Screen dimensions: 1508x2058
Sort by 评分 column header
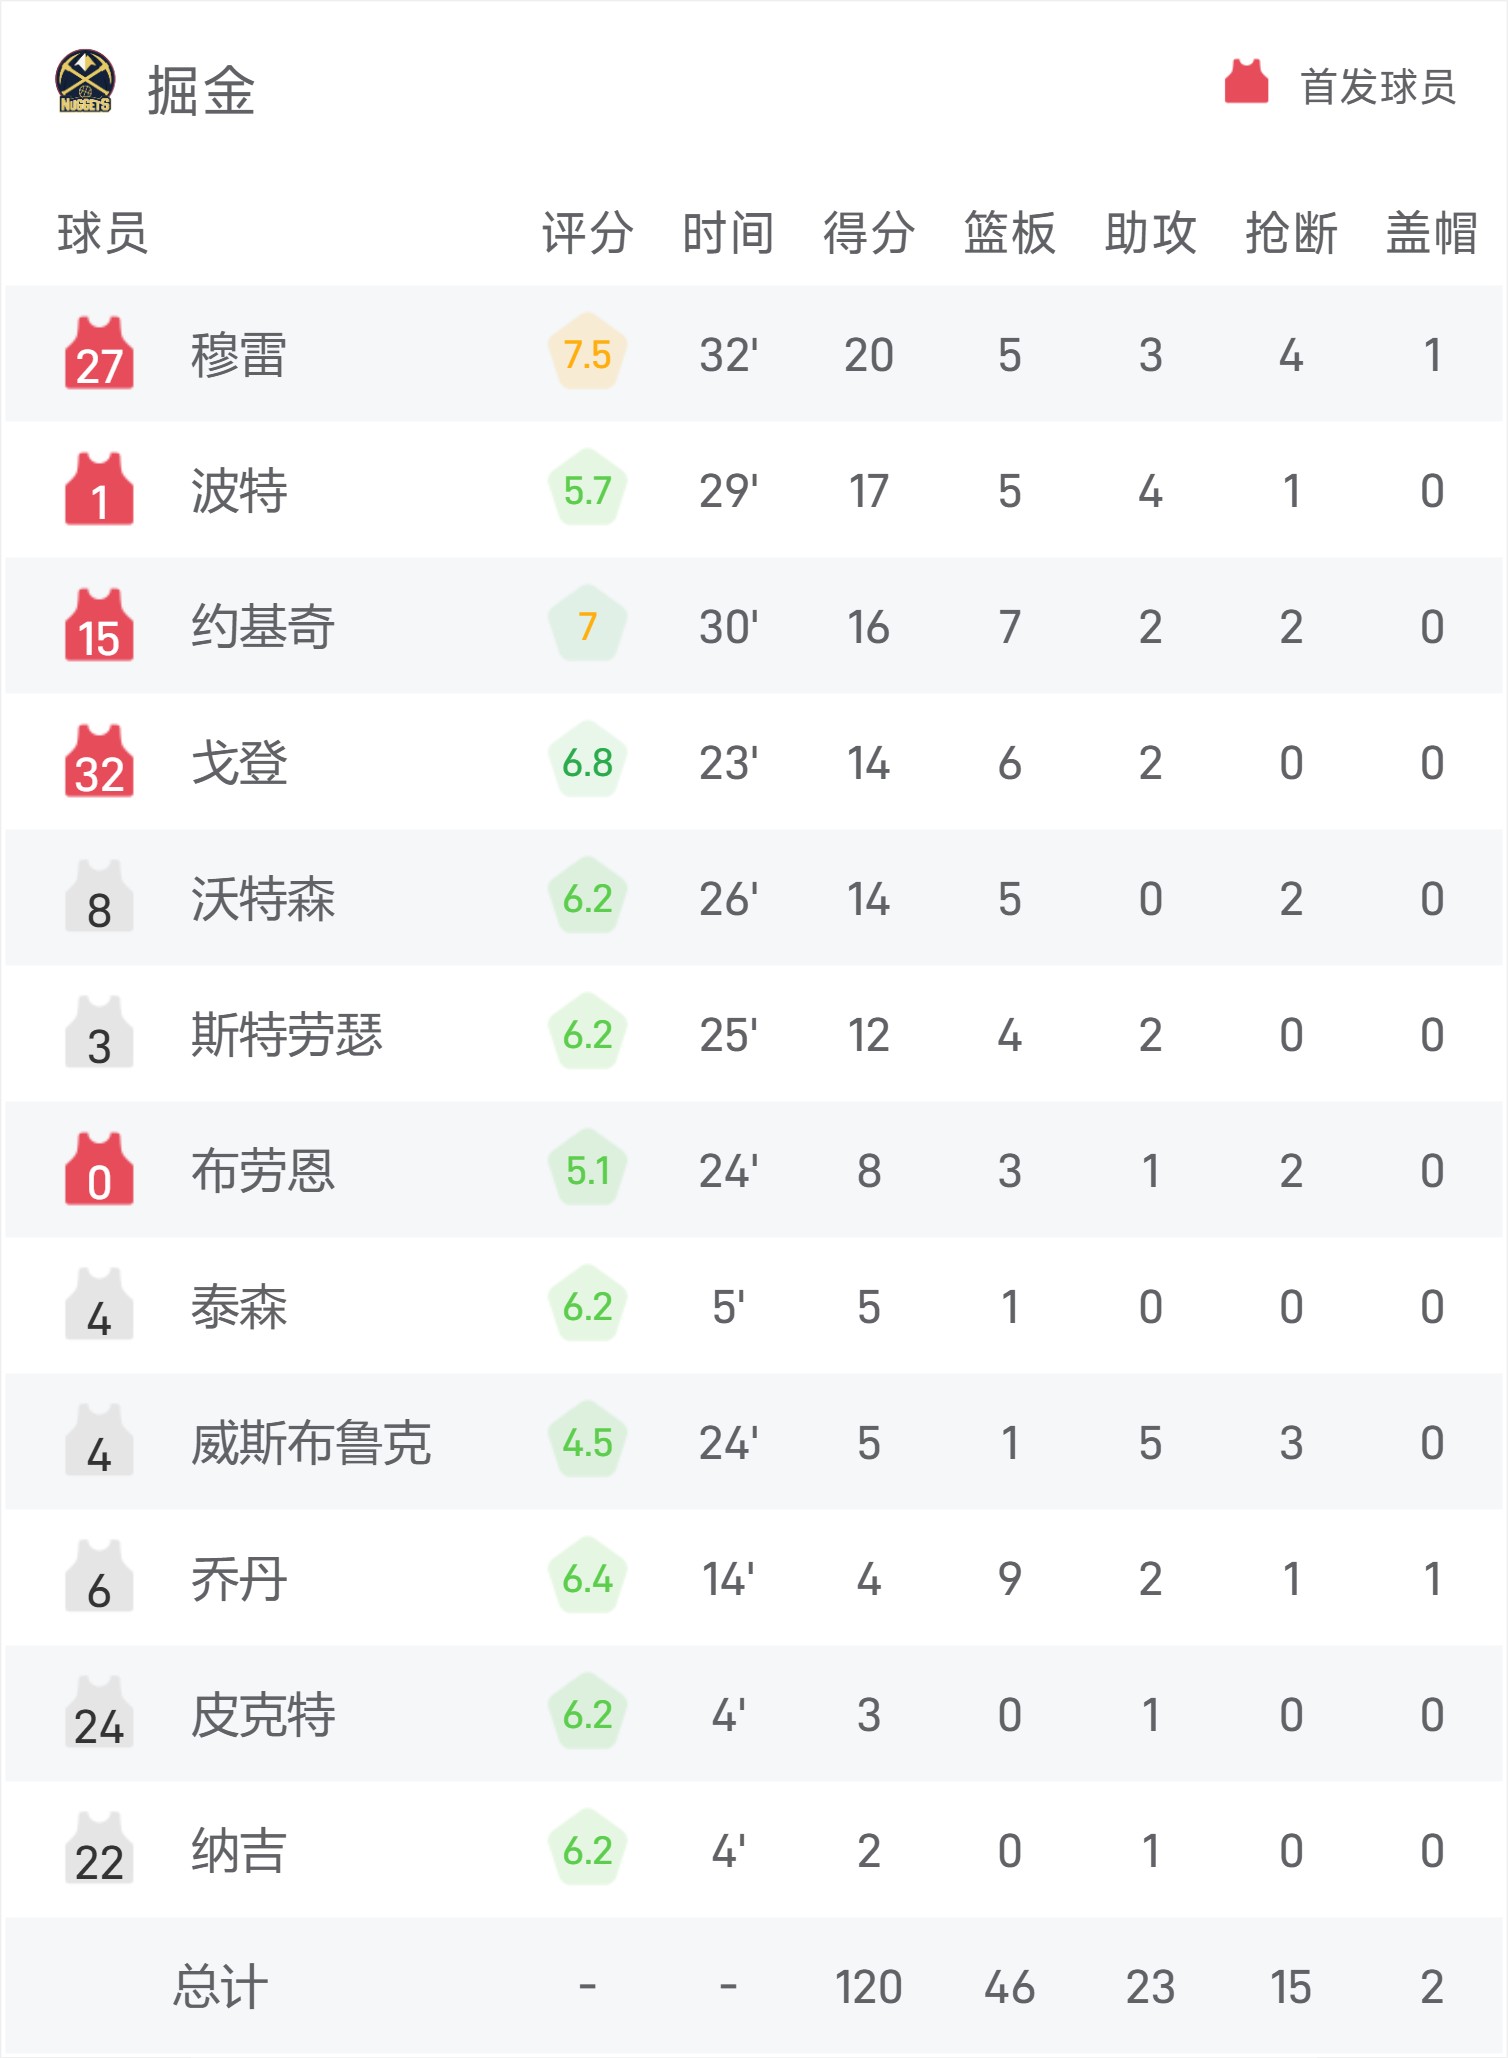[587, 233]
